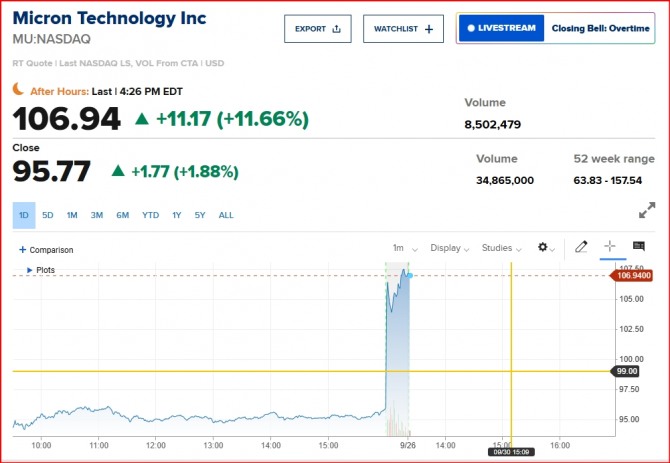Screen dimensions: 670x463
Task: Toggle the crosshair tool
Action: click(x=609, y=247)
